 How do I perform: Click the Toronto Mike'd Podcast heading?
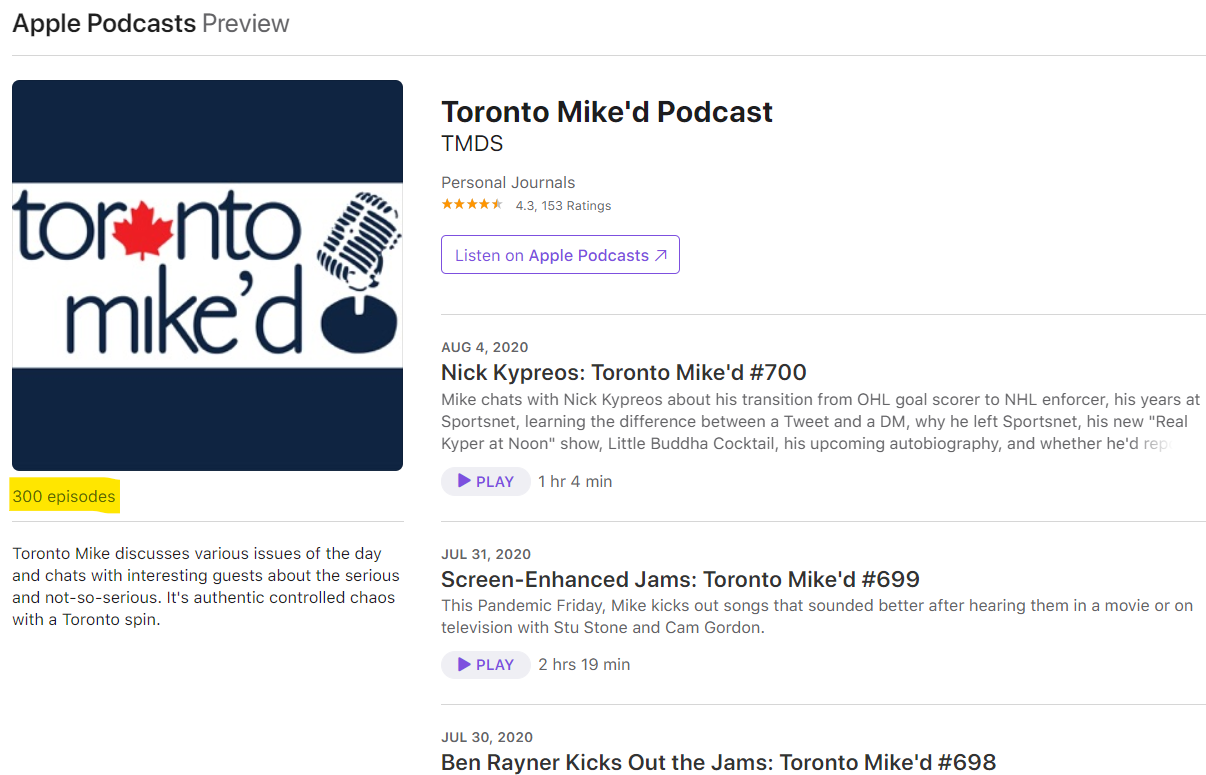pyautogui.click(x=607, y=112)
